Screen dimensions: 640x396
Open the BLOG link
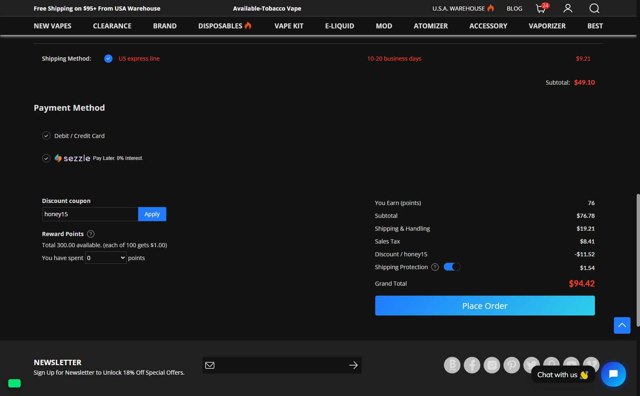tap(514, 9)
